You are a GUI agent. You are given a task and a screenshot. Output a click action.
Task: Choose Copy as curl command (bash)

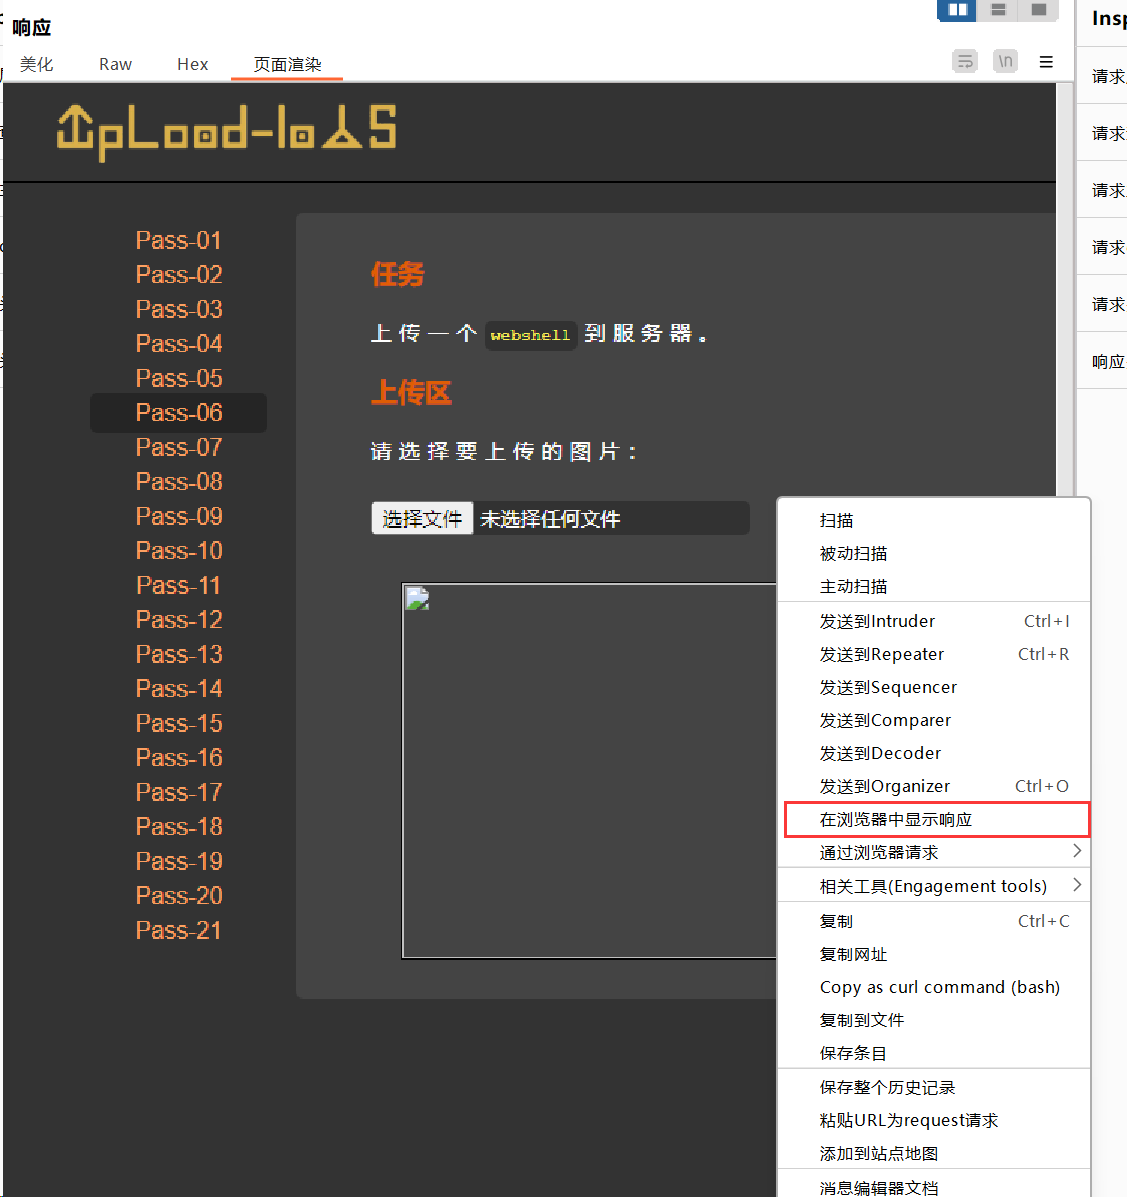tap(939, 987)
